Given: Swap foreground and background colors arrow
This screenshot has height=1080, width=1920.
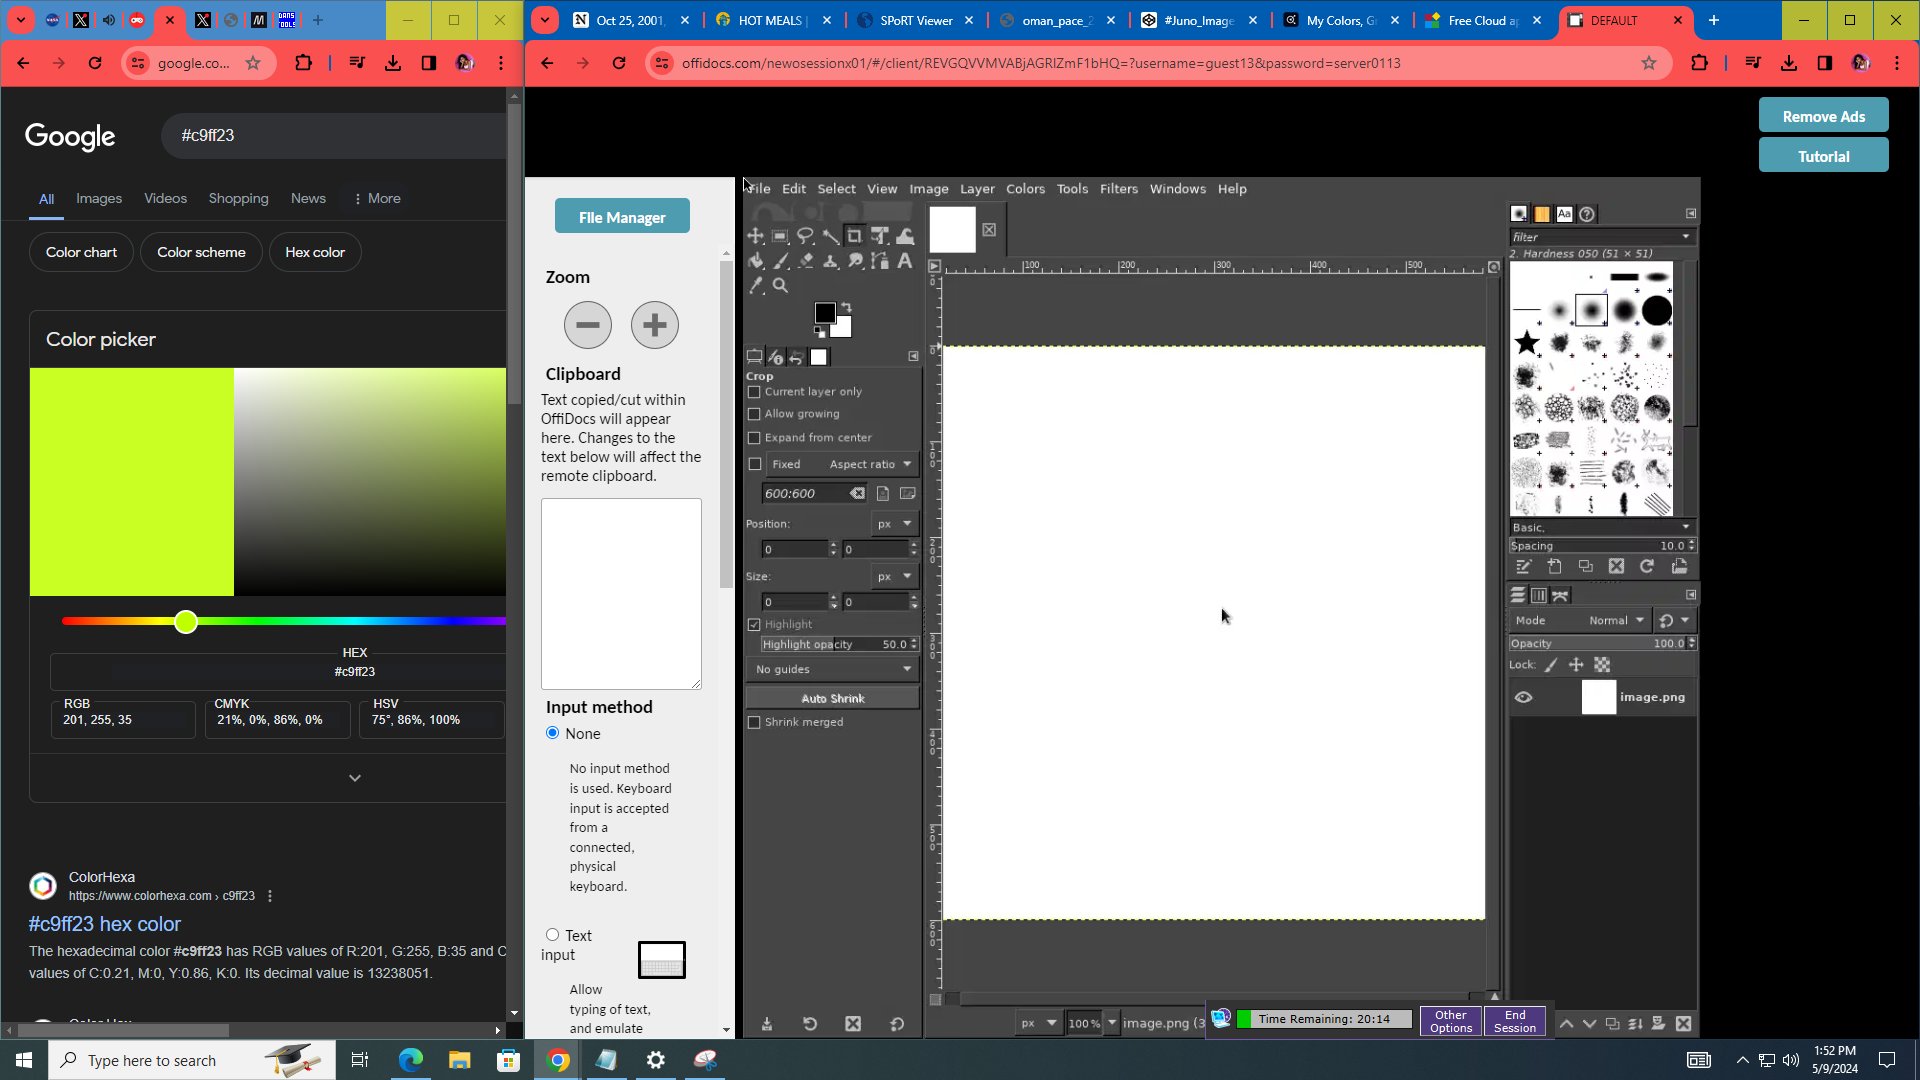Looking at the screenshot, I should (x=846, y=307).
